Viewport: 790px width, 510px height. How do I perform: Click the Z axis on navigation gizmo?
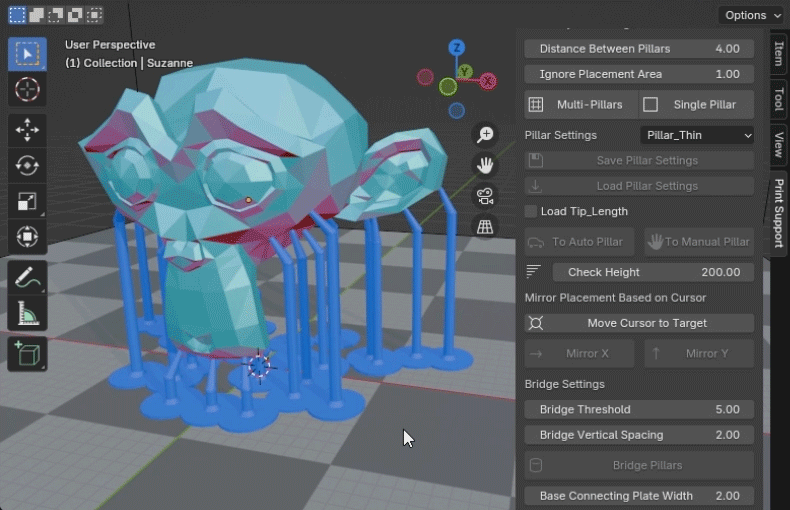tap(457, 48)
